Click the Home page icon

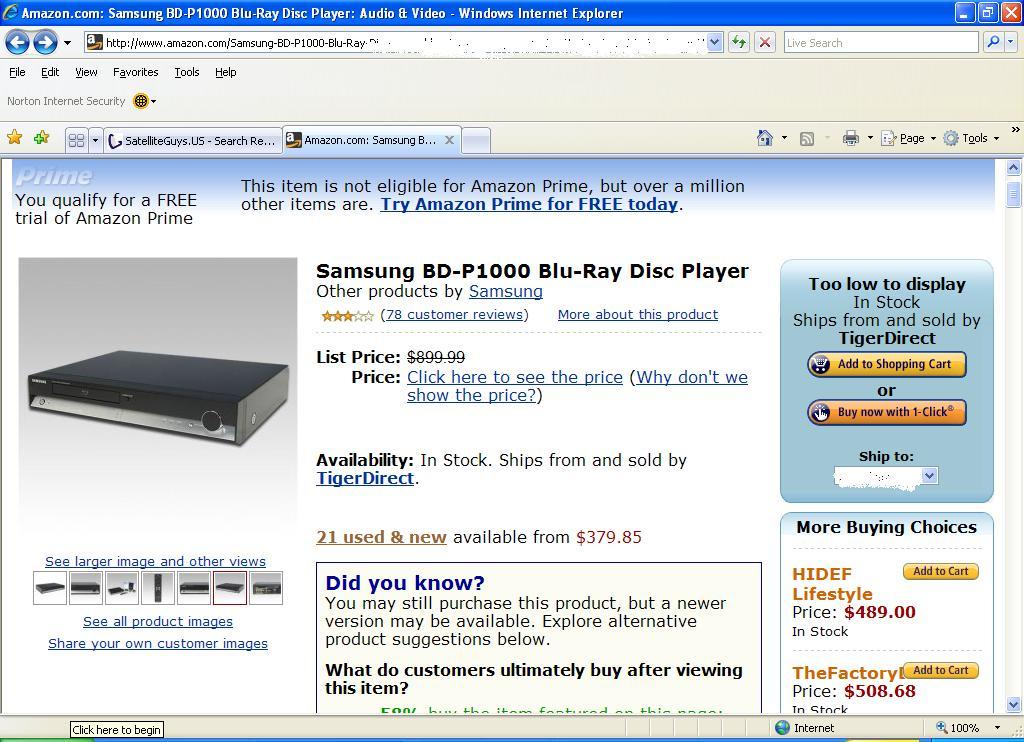(x=765, y=138)
